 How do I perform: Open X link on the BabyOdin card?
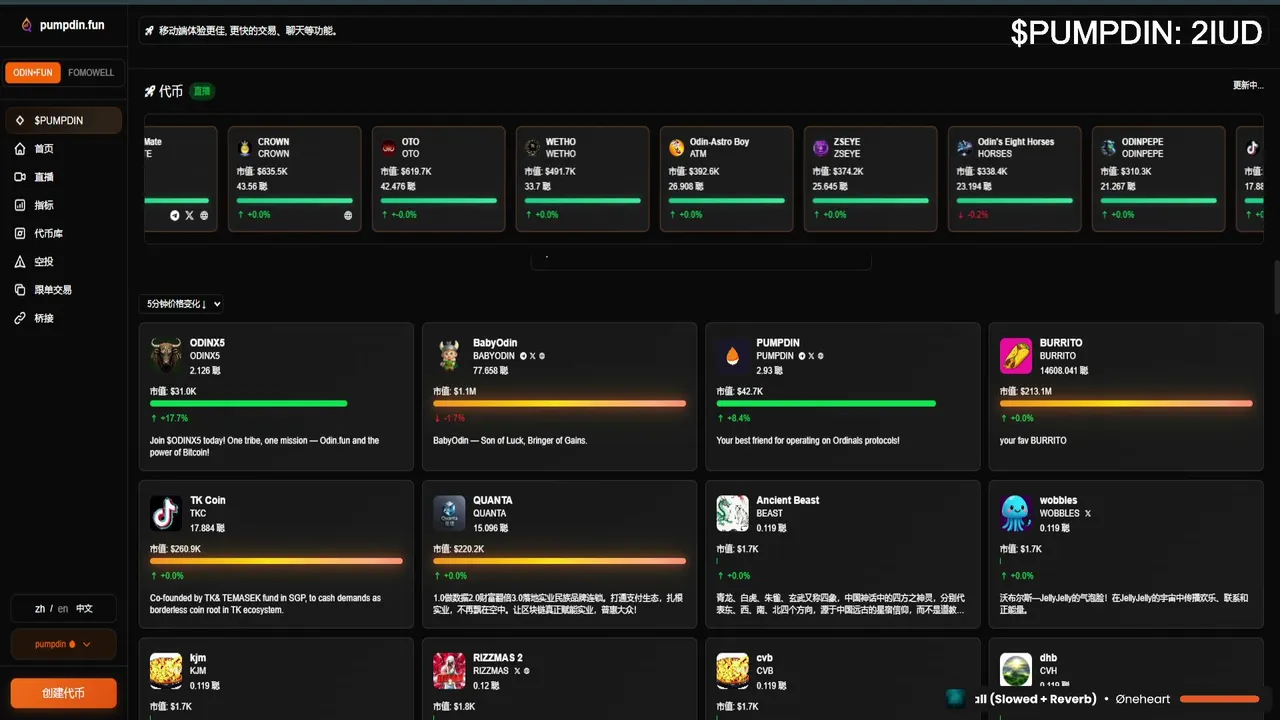click(532, 356)
